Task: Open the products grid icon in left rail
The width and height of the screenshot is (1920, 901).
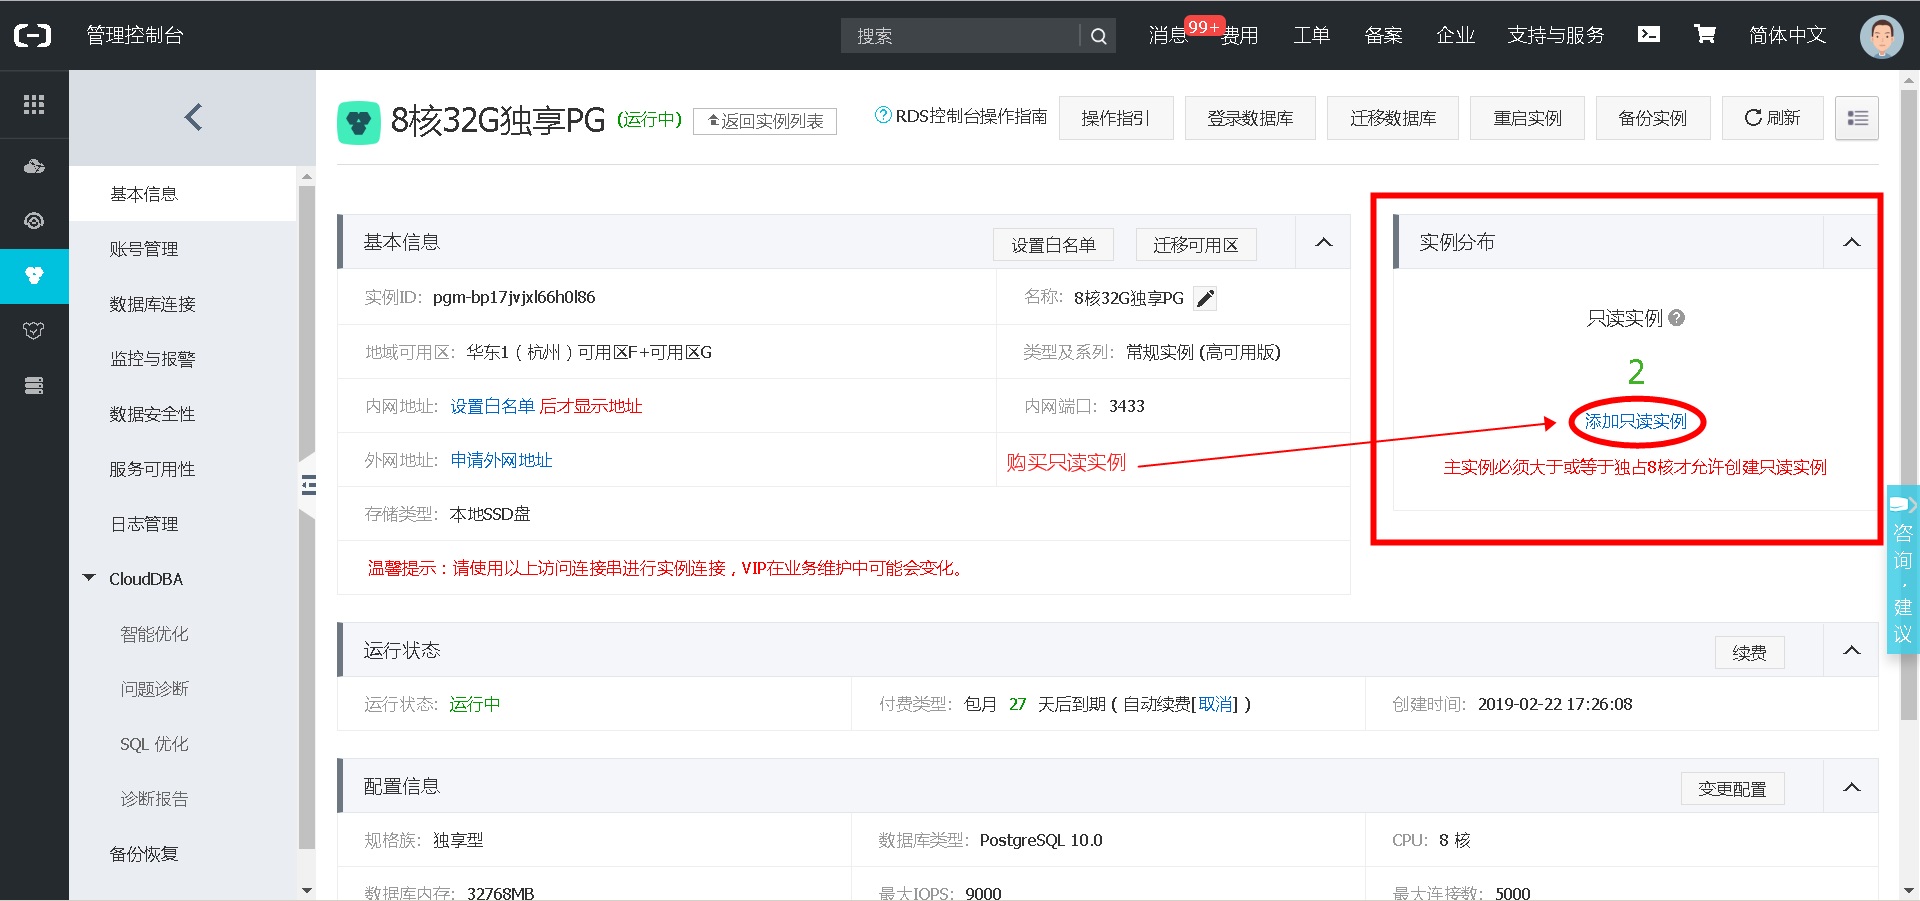Action: point(34,104)
